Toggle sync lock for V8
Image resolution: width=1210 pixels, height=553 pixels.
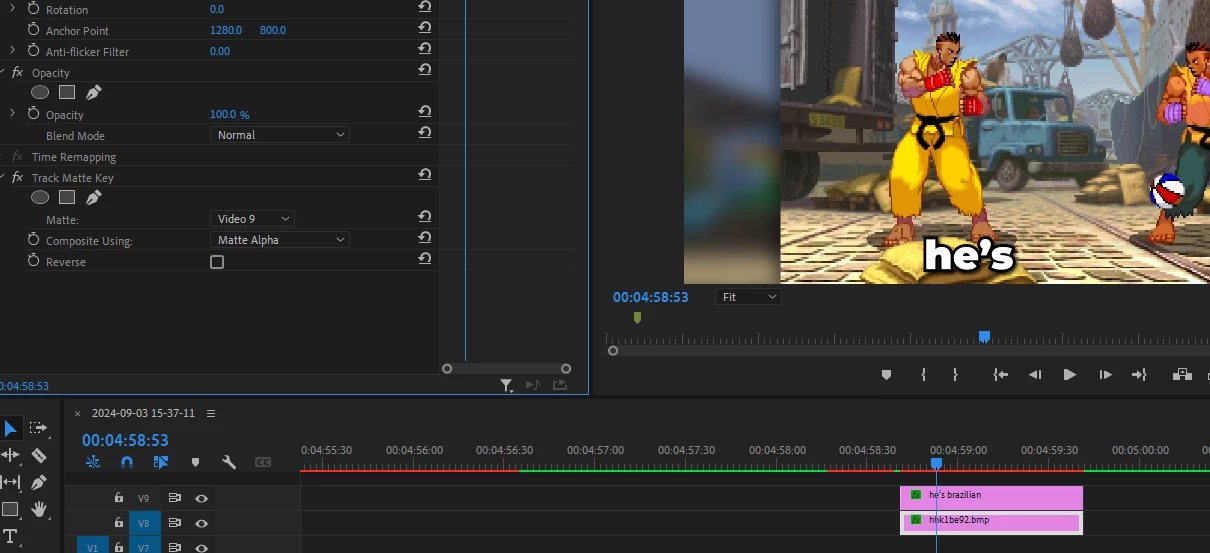pos(175,522)
